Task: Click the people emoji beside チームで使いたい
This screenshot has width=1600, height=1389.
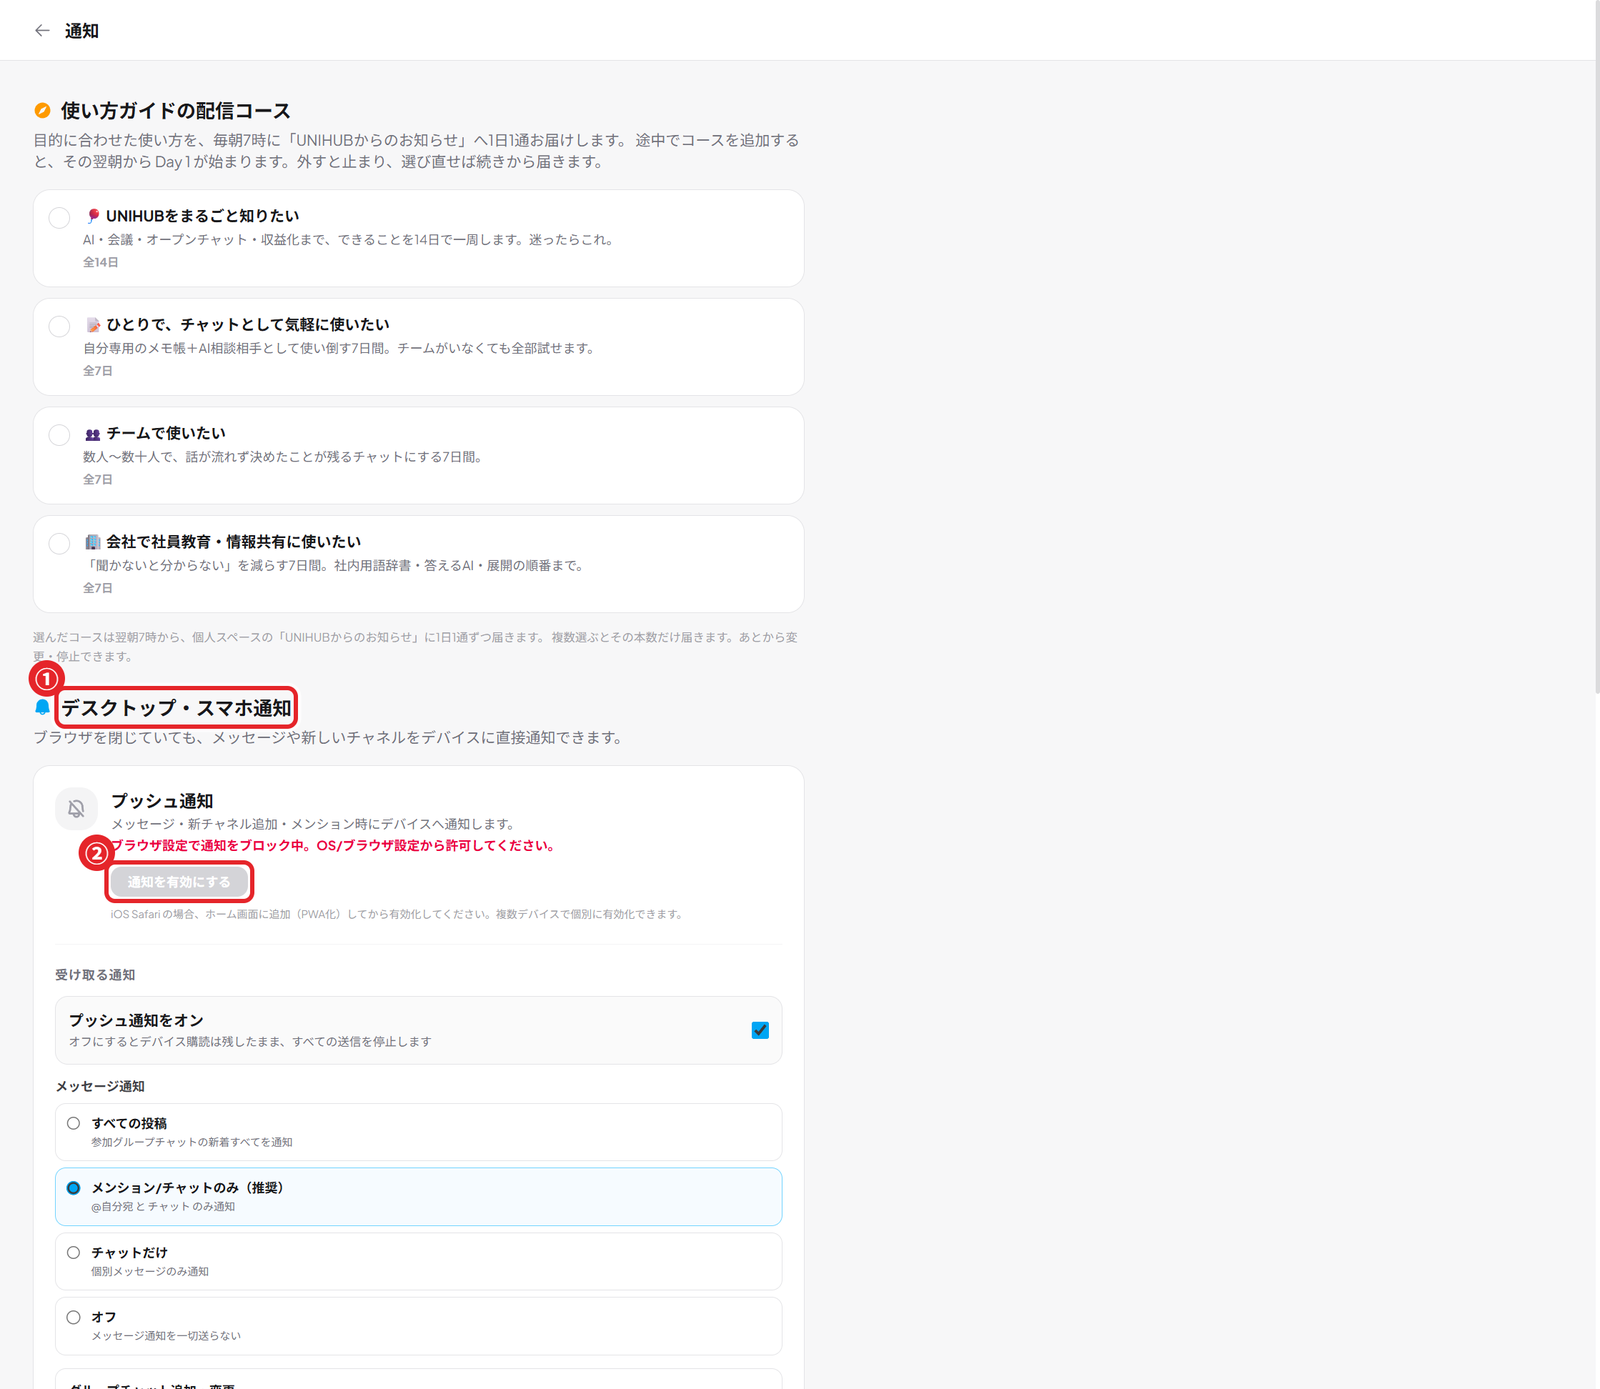Action: click(93, 434)
